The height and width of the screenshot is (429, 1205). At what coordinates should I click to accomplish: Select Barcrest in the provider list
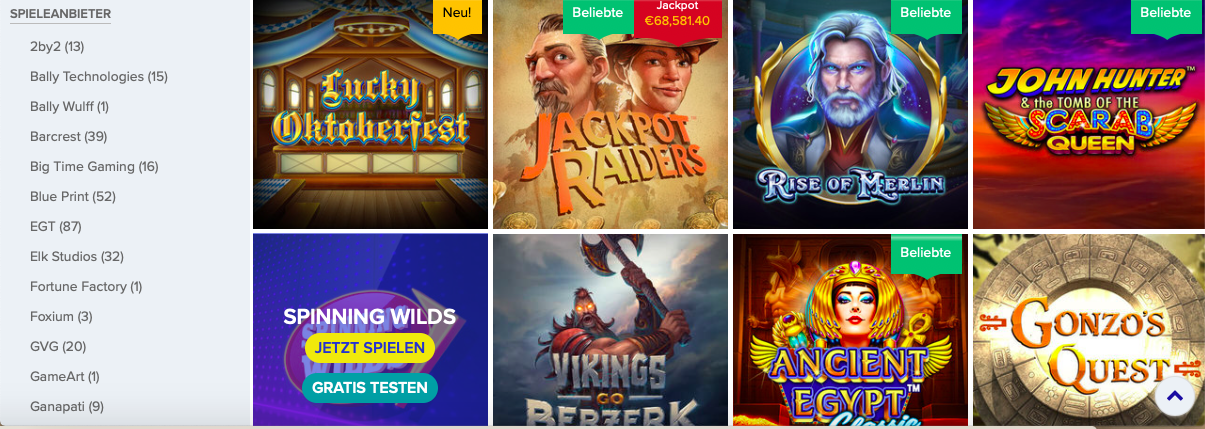click(69, 136)
